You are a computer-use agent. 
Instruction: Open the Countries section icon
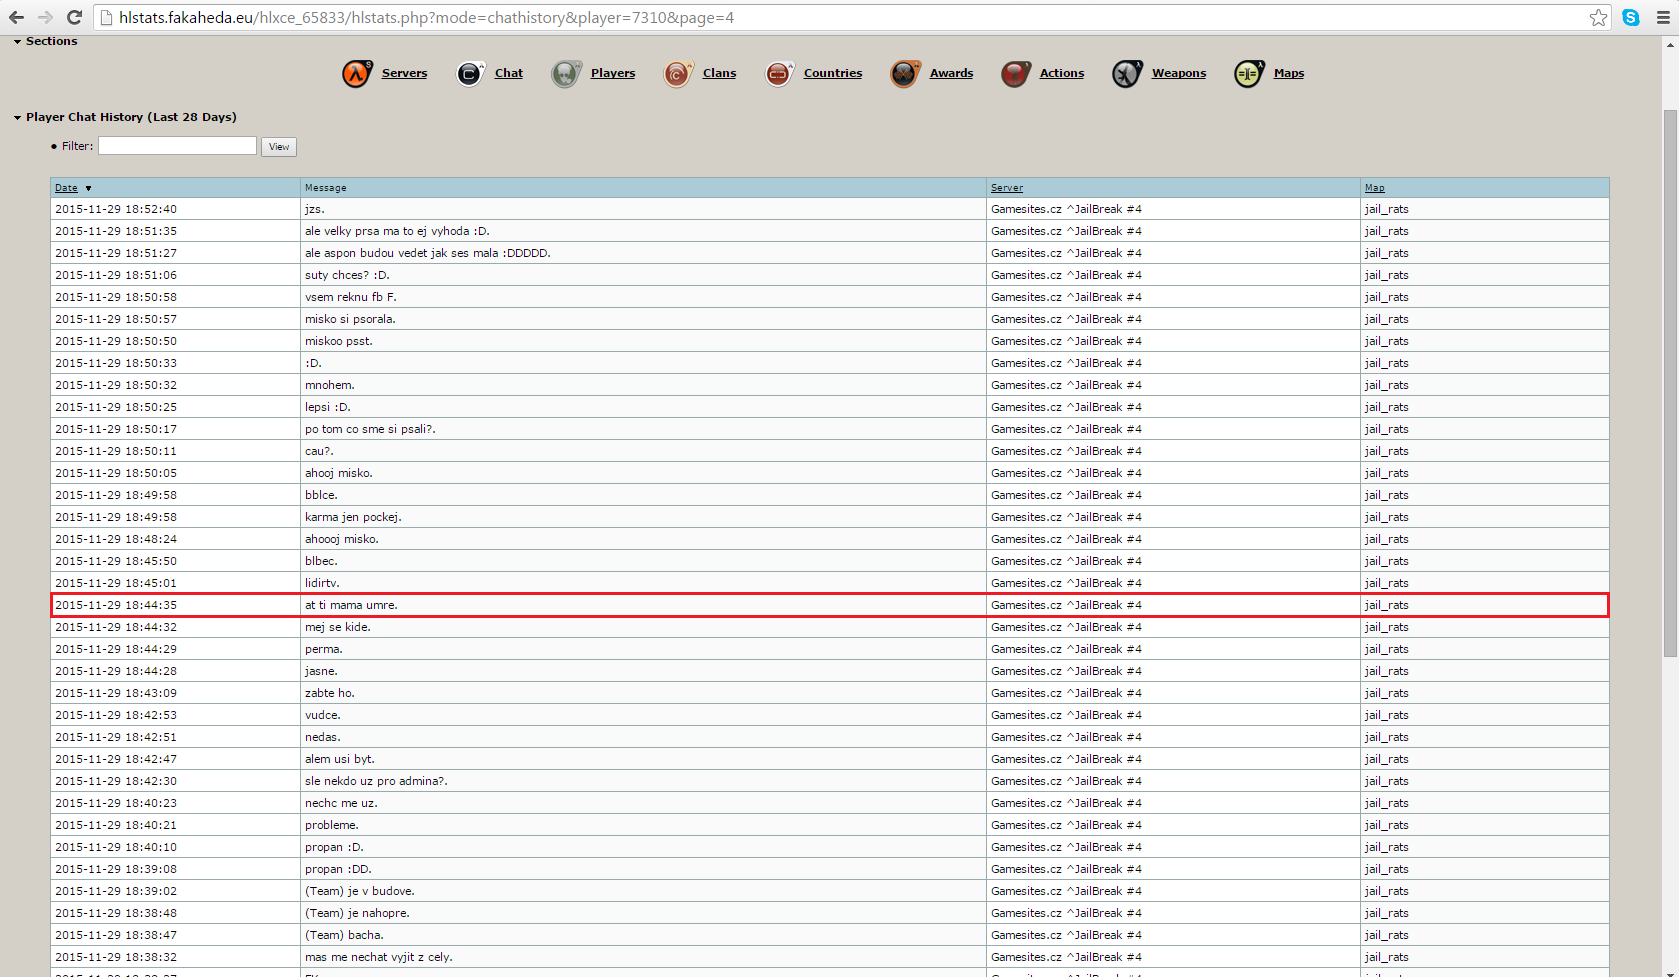coord(779,74)
